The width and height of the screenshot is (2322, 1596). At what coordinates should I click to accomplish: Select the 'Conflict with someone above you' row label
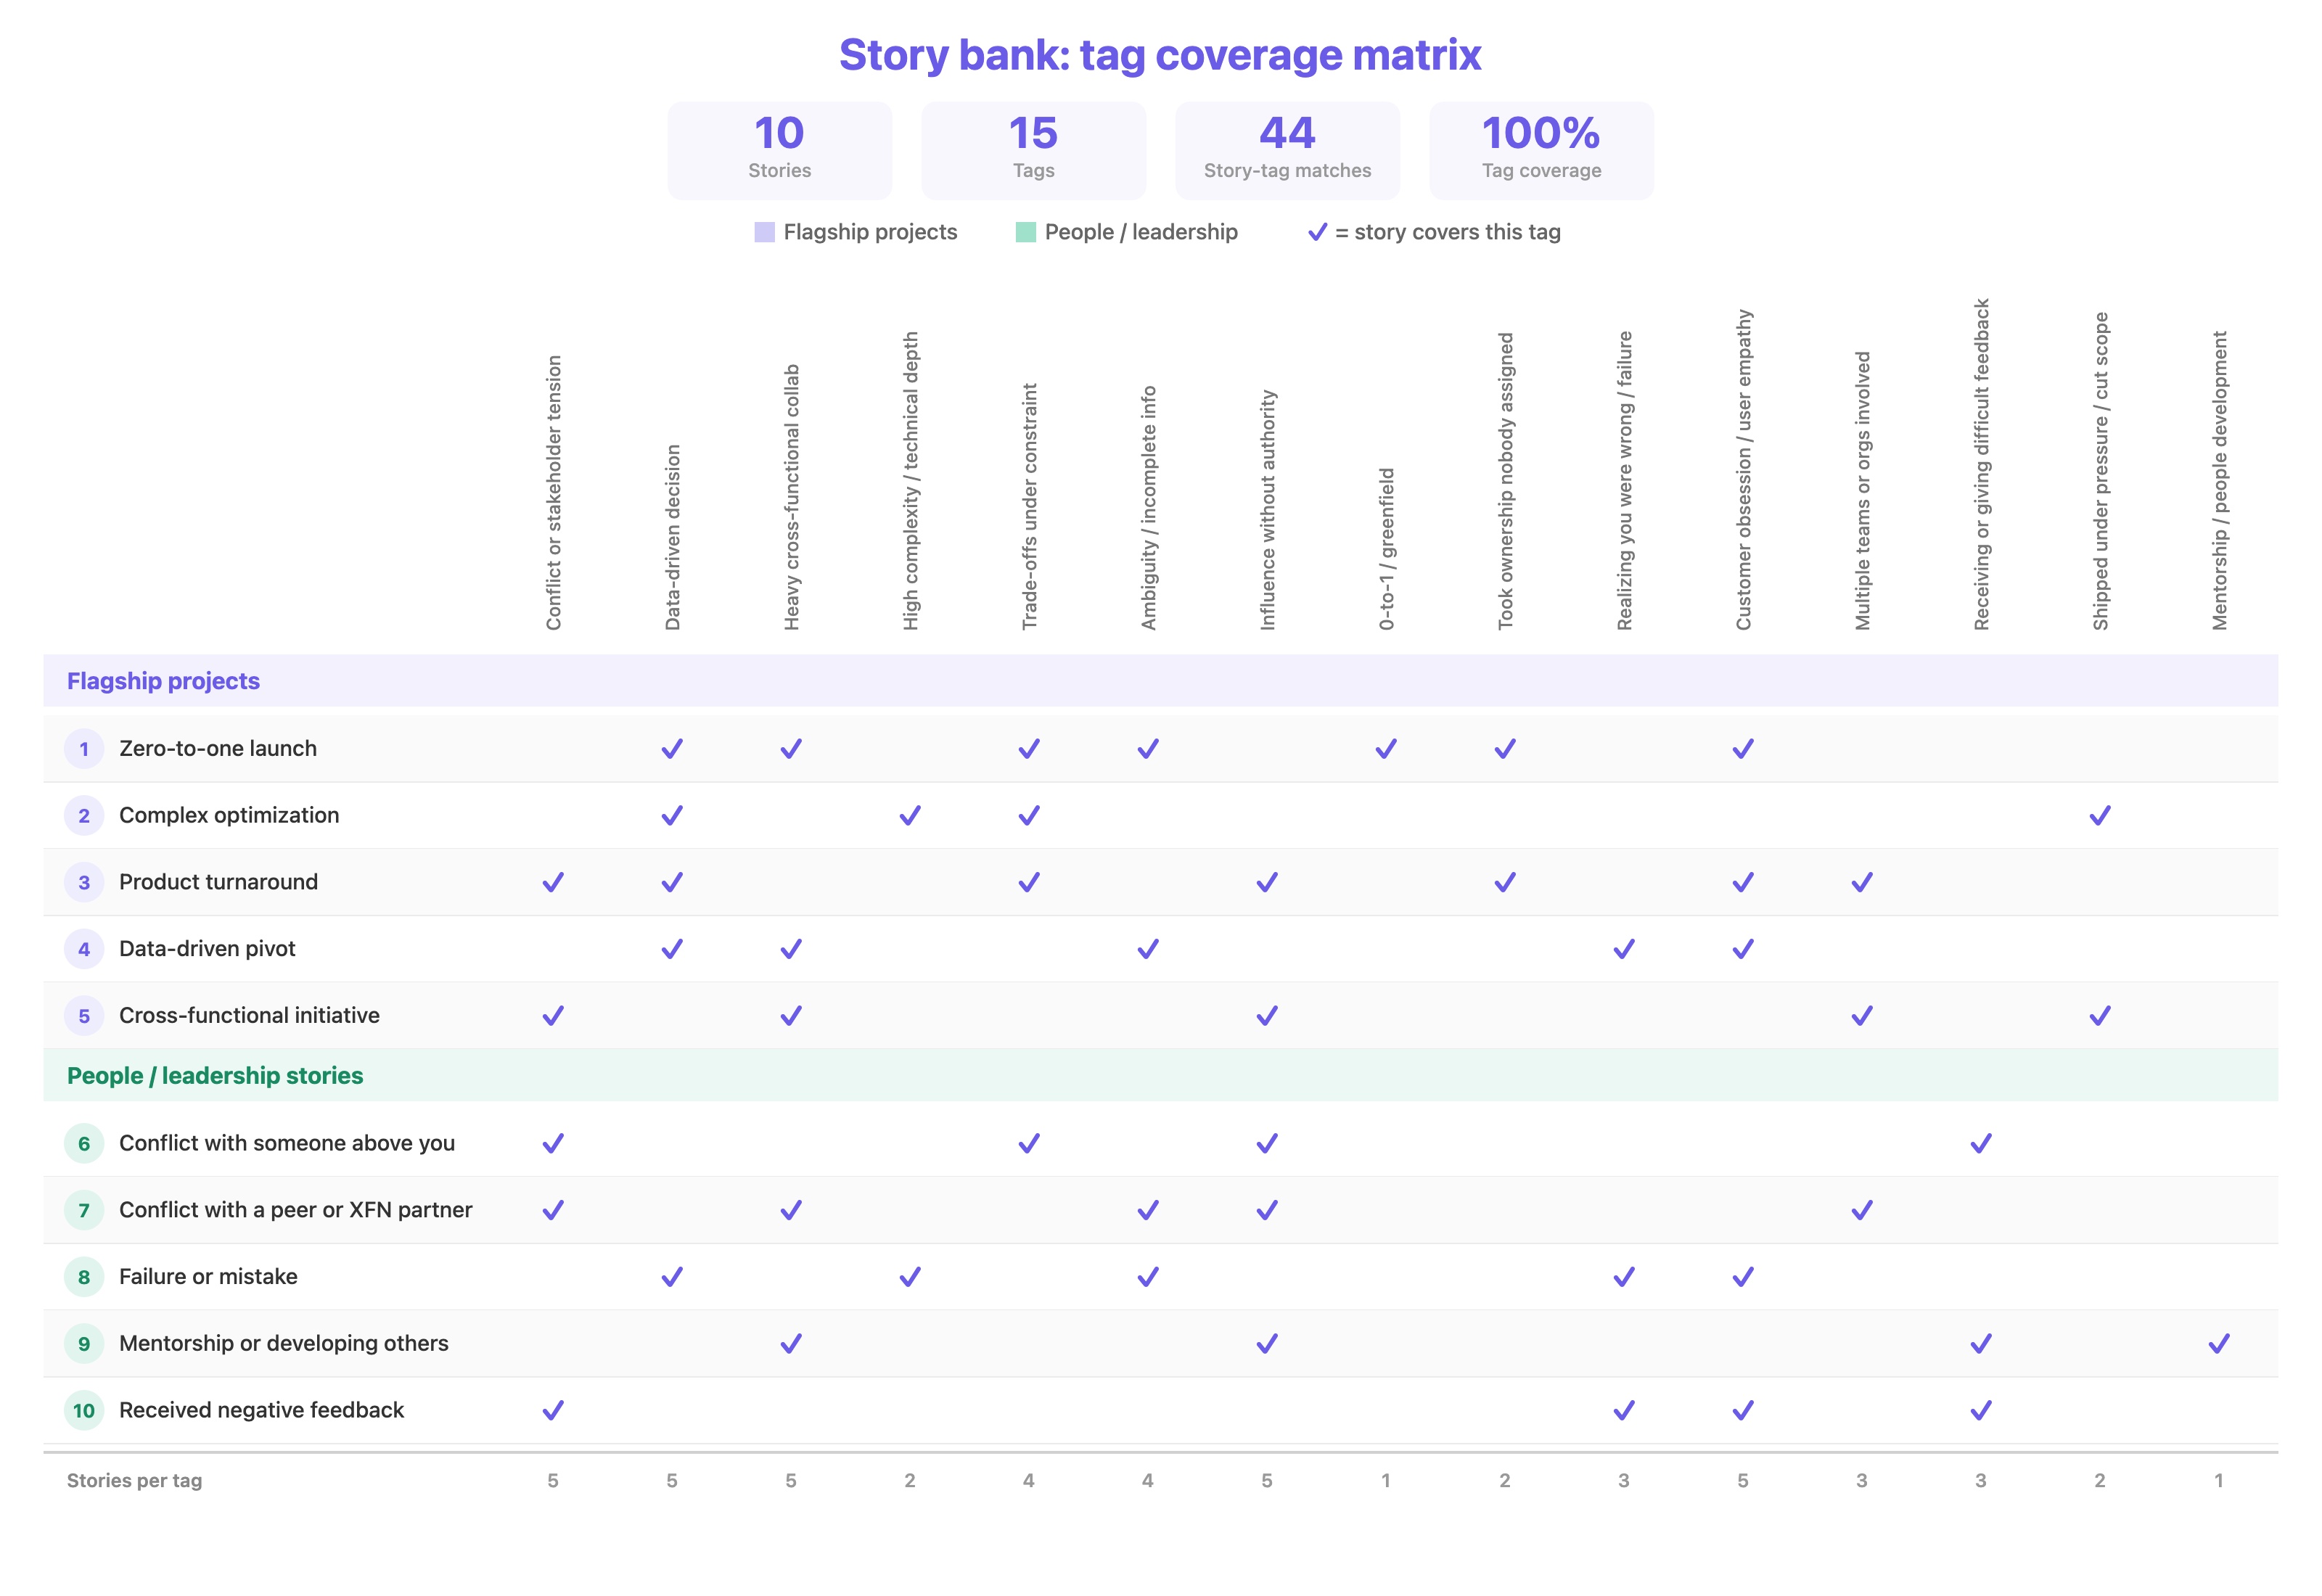[x=287, y=1143]
